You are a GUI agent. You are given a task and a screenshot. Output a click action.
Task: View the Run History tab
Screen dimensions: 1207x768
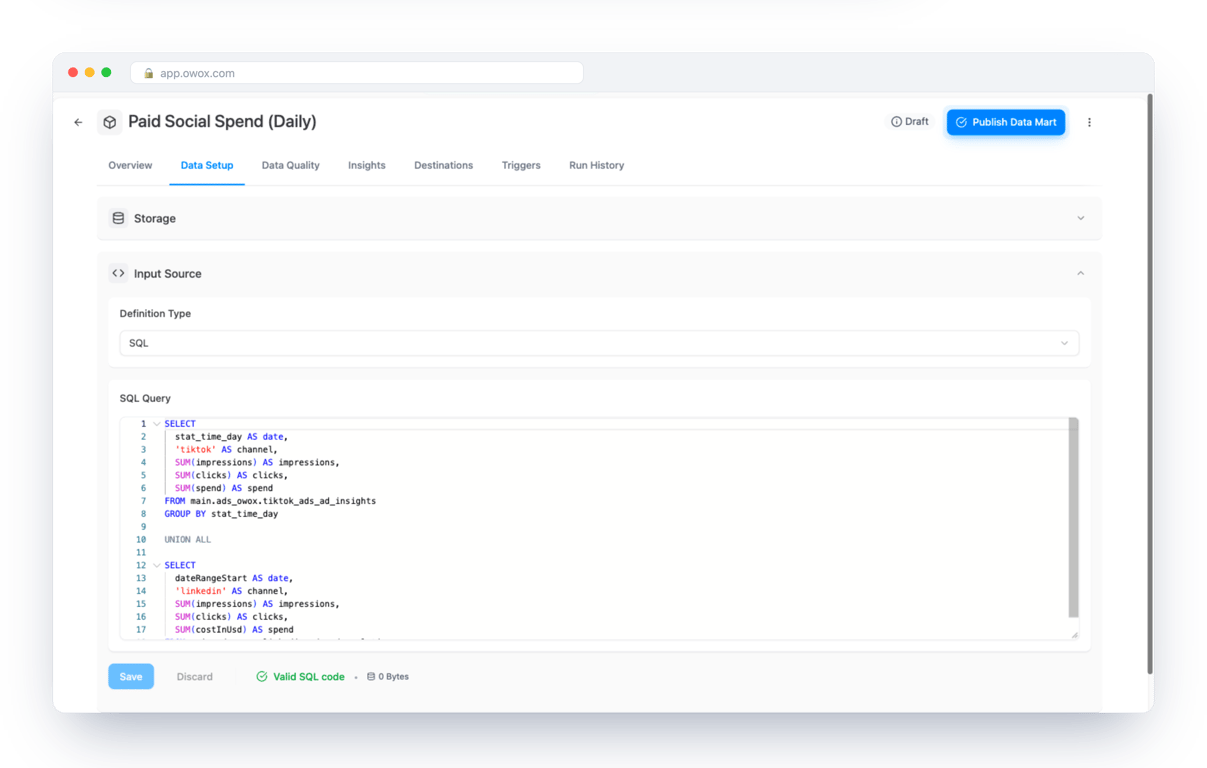(596, 165)
